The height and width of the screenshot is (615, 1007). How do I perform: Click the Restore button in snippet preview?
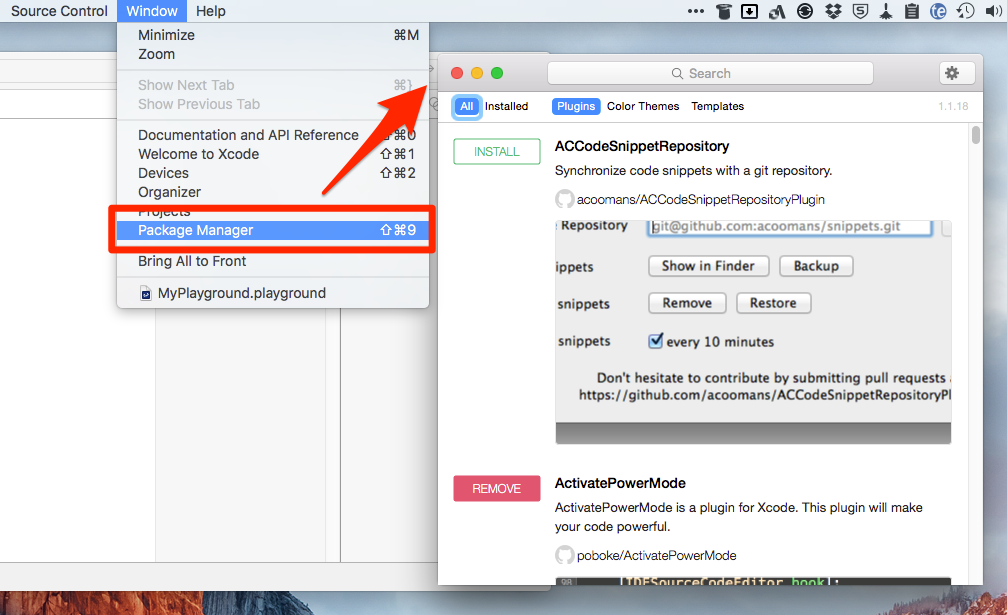pyautogui.click(x=773, y=303)
